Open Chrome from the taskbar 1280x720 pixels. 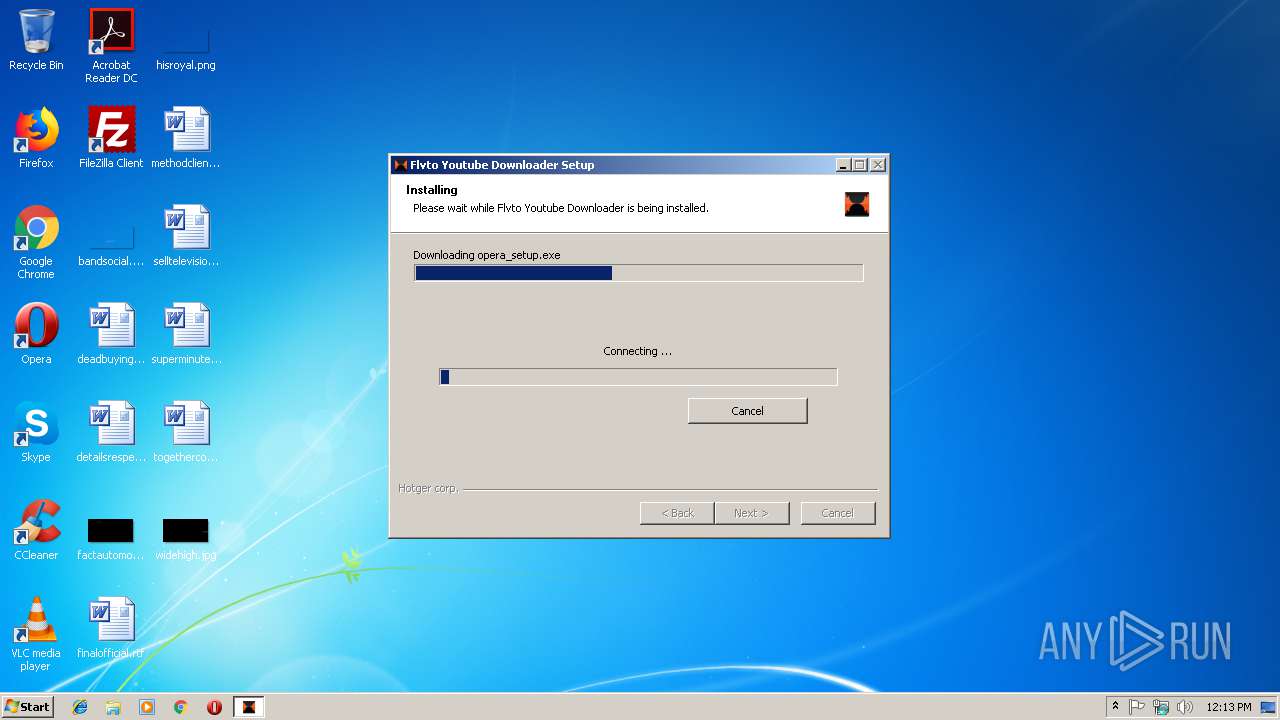pos(181,707)
